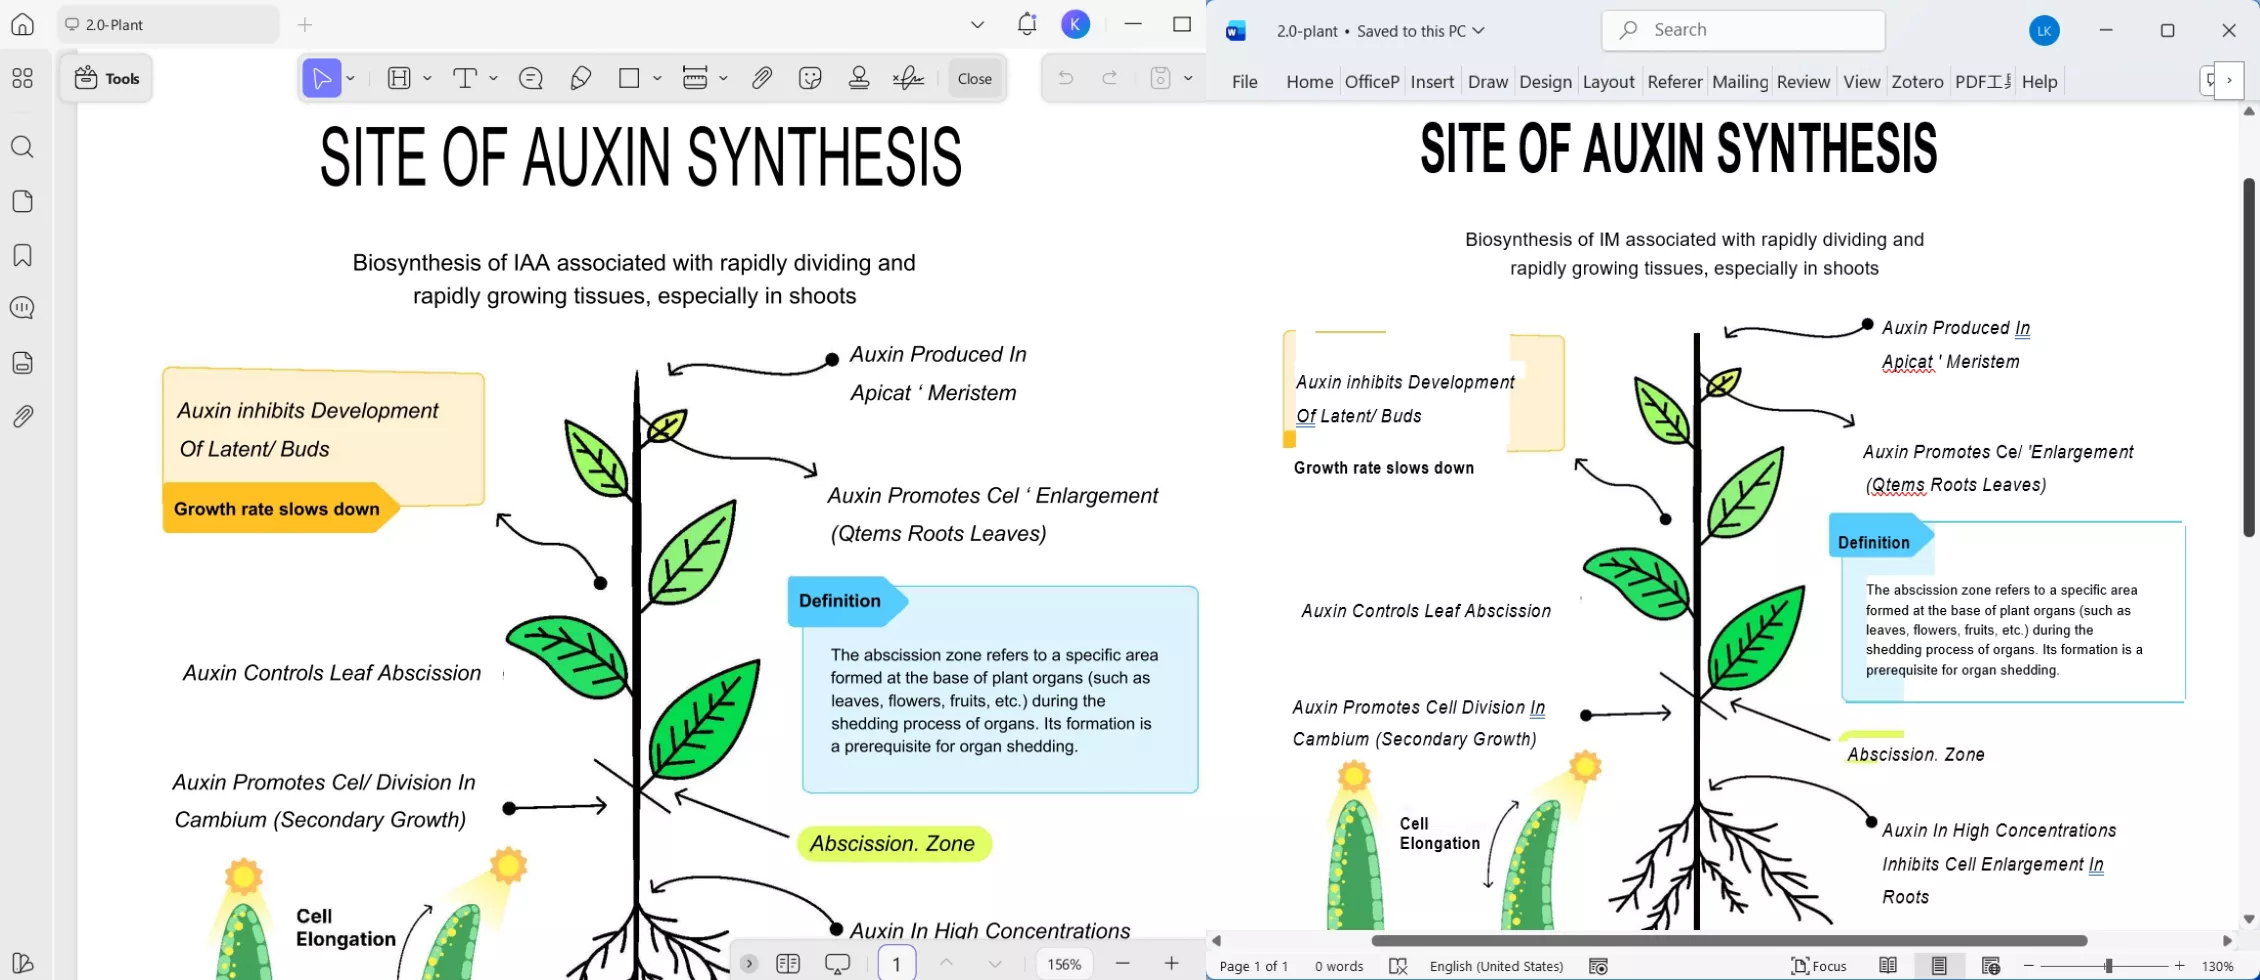Select the Signature tool
This screenshot has height=980, width=2260.
pyautogui.click(x=909, y=78)
